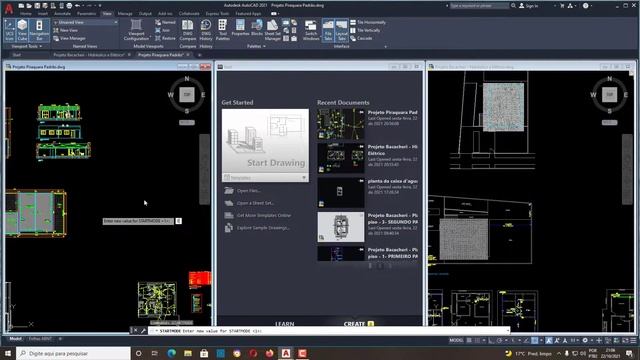Switch to the Express Tools ribbon tab
640x360 pixels.
217,13
